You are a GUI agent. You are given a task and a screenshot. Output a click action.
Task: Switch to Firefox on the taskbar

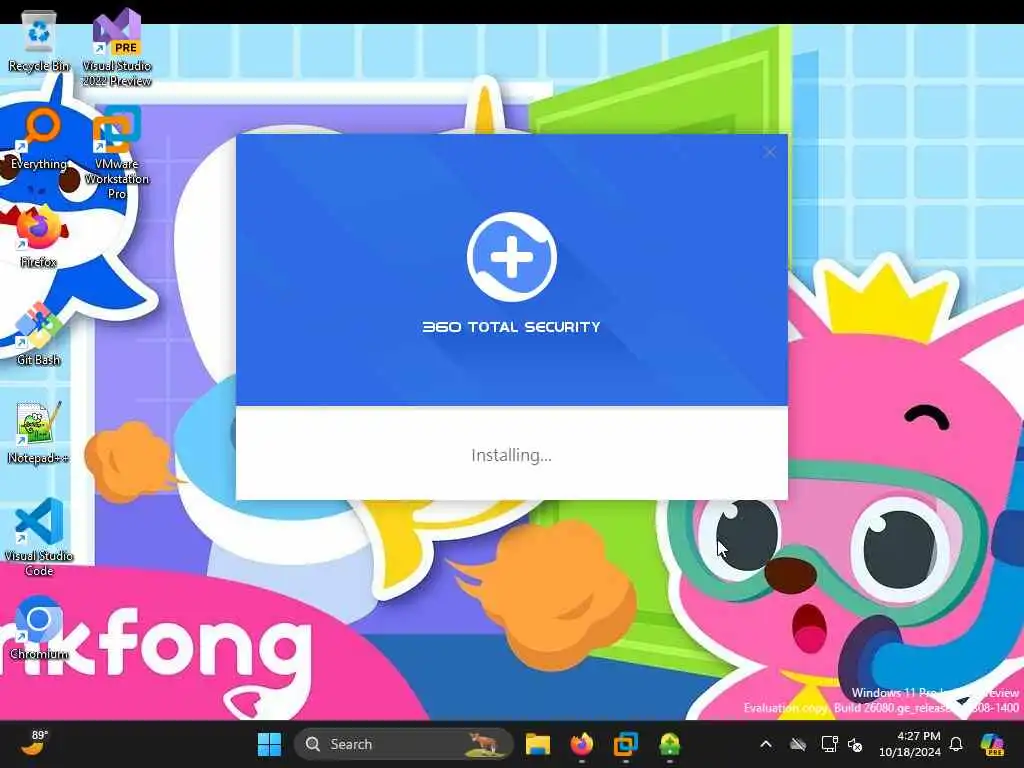click(581, 744)
